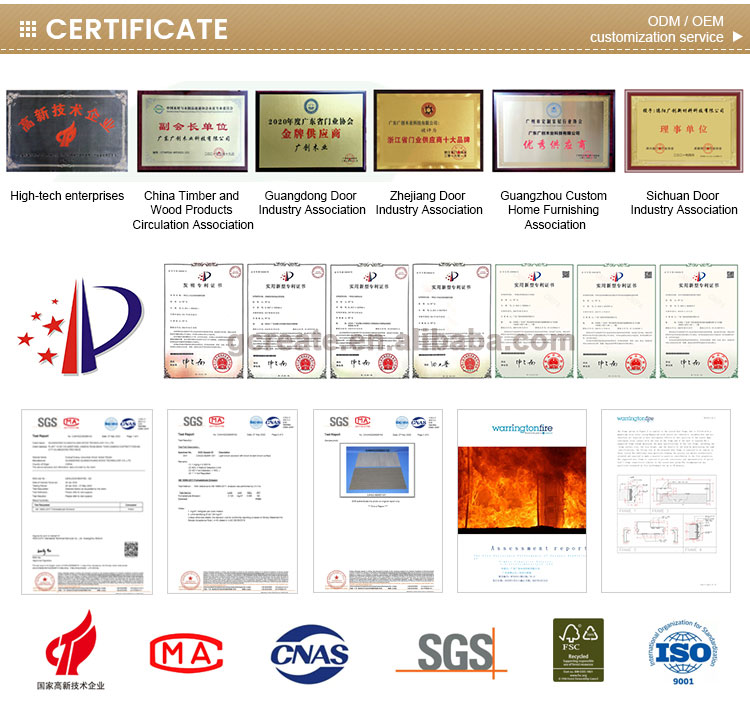Open the warringtonfire technical drawings page
This screenshot has width=750, height=720.
[666, 501]
